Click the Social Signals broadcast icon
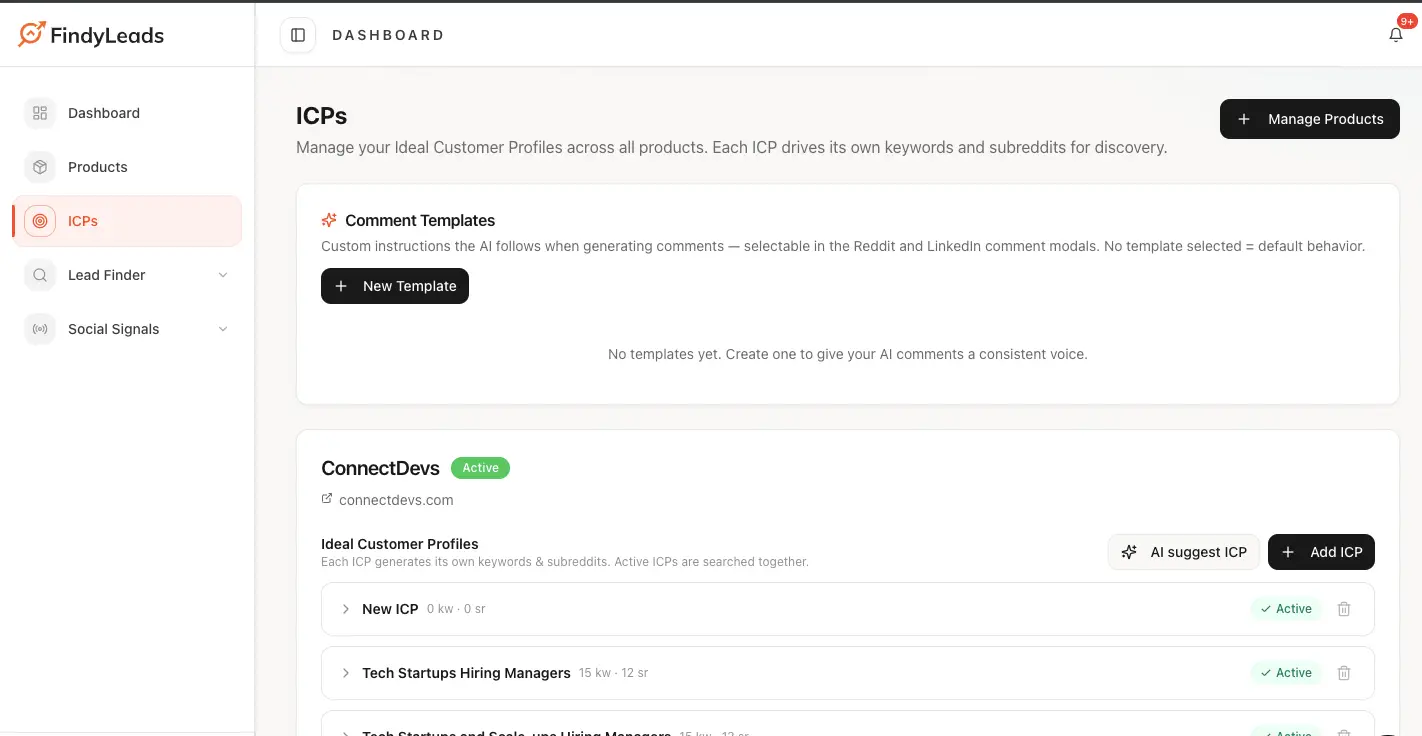Image resolution: width=1422 pixels, height=736 pixels. [40, 329]
